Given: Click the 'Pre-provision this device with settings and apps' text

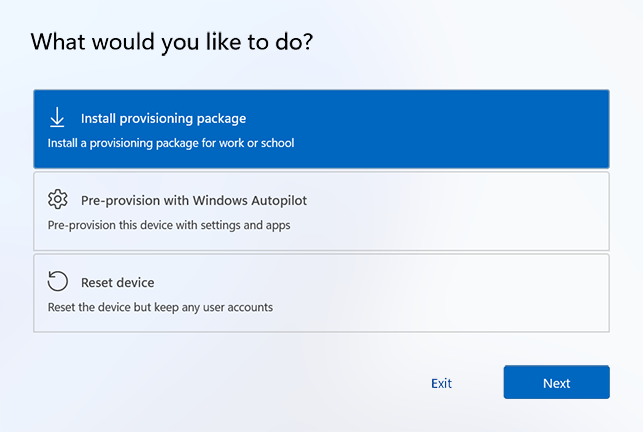Looking at the screenshot, I should tap(169, 225).
